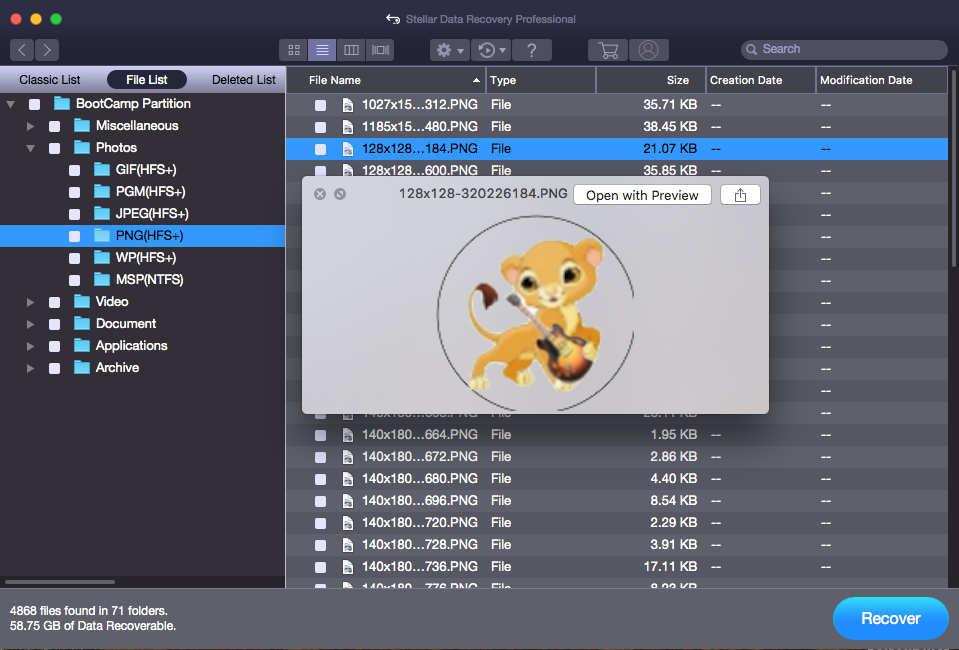Click the file icon of 140x180...728.PNG
Screen dimensions: 959x650
pos(347,545)
